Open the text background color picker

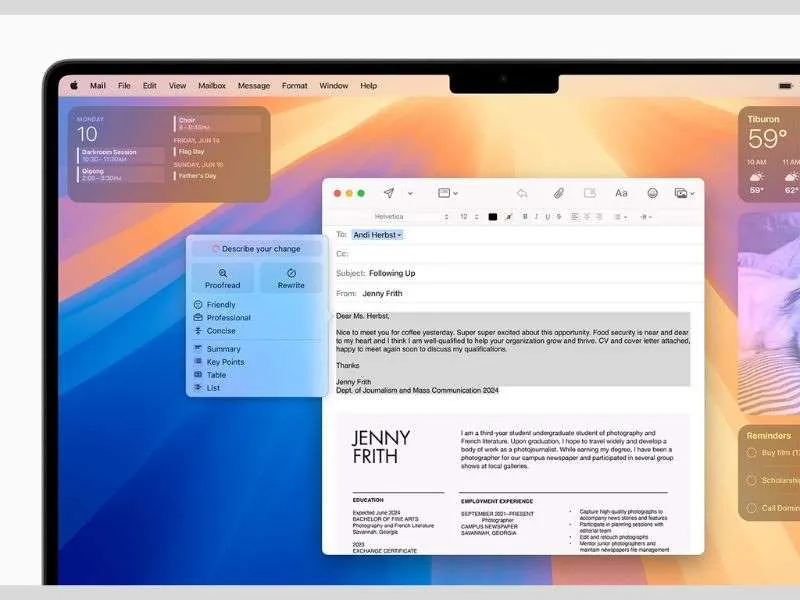(508, 217)
